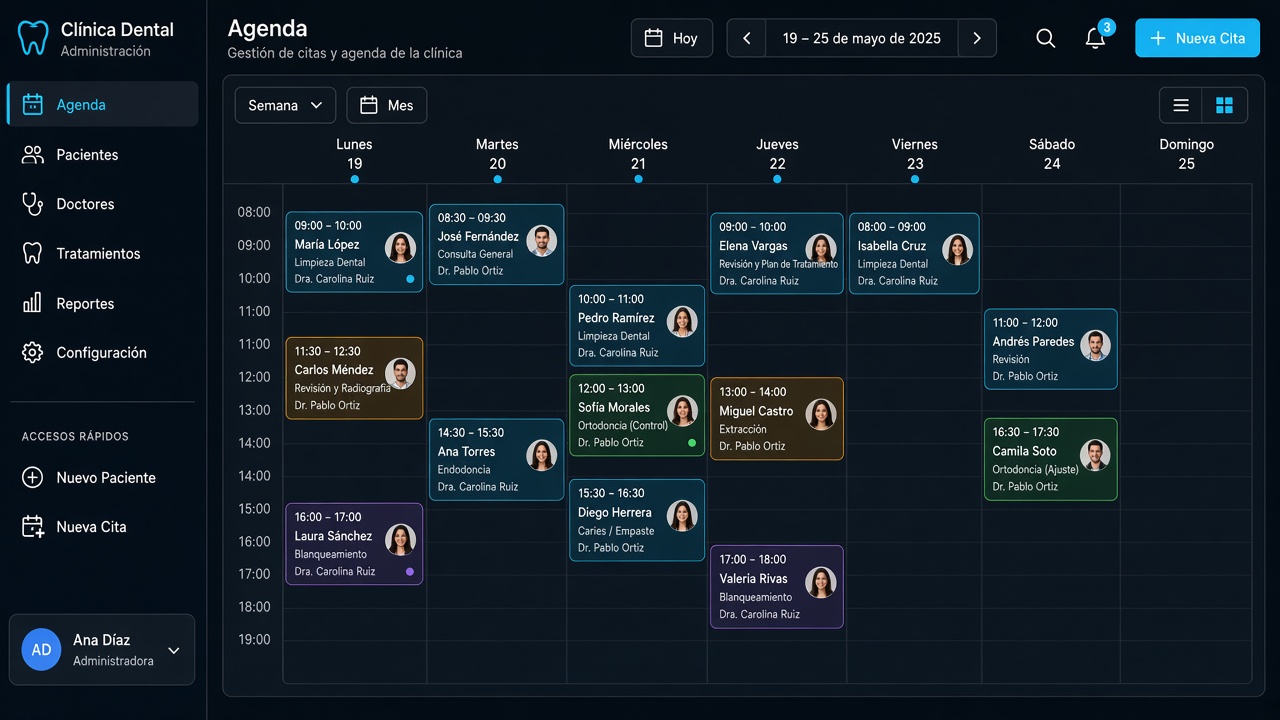Switch to grid view layout
This screenshot has width=1280, height=720.
click(x=1224, y=105)
